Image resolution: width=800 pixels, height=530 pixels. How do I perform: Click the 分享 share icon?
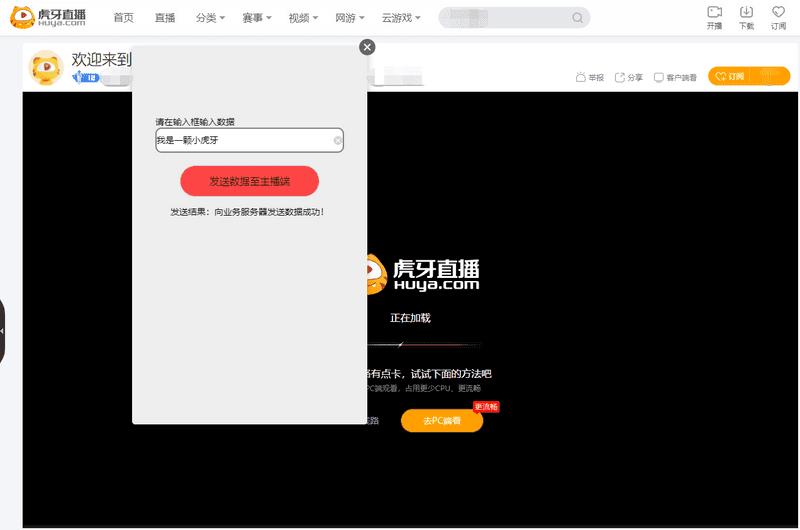[x=620, y=77]
